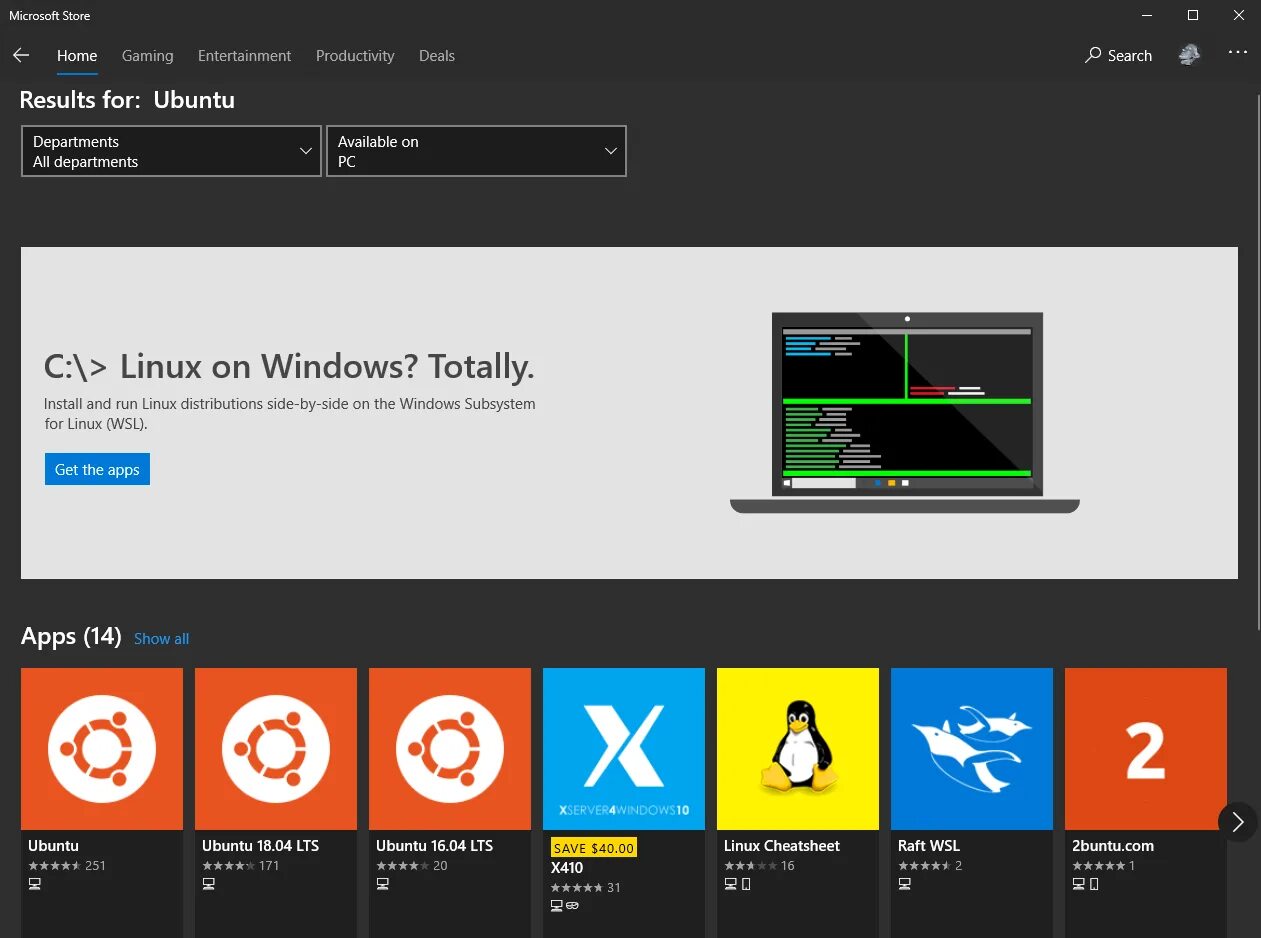
Task: Maximize the Microsoft Store window
Action: (x=1192, y=15)
